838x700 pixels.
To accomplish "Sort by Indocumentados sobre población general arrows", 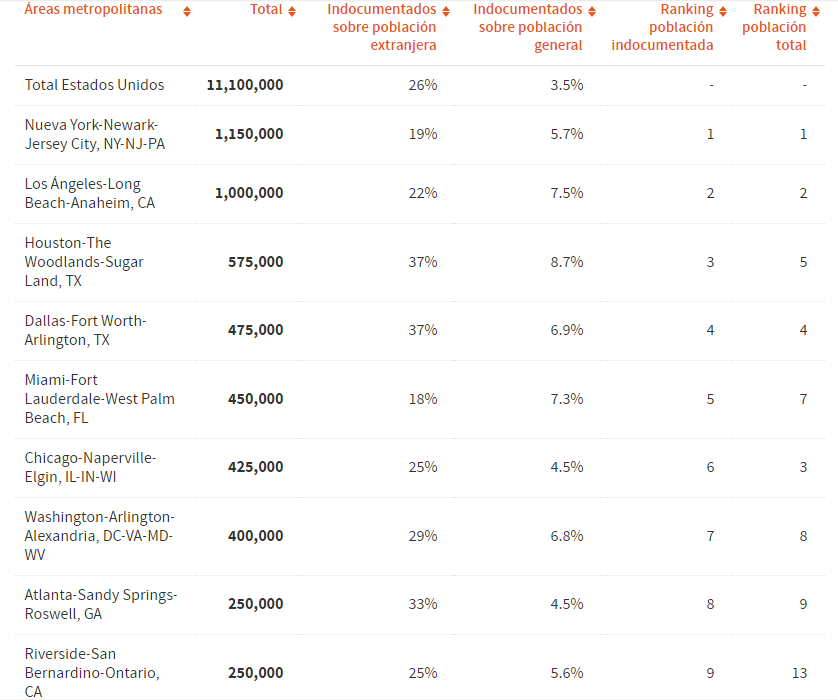I will [x=592, y=11].
